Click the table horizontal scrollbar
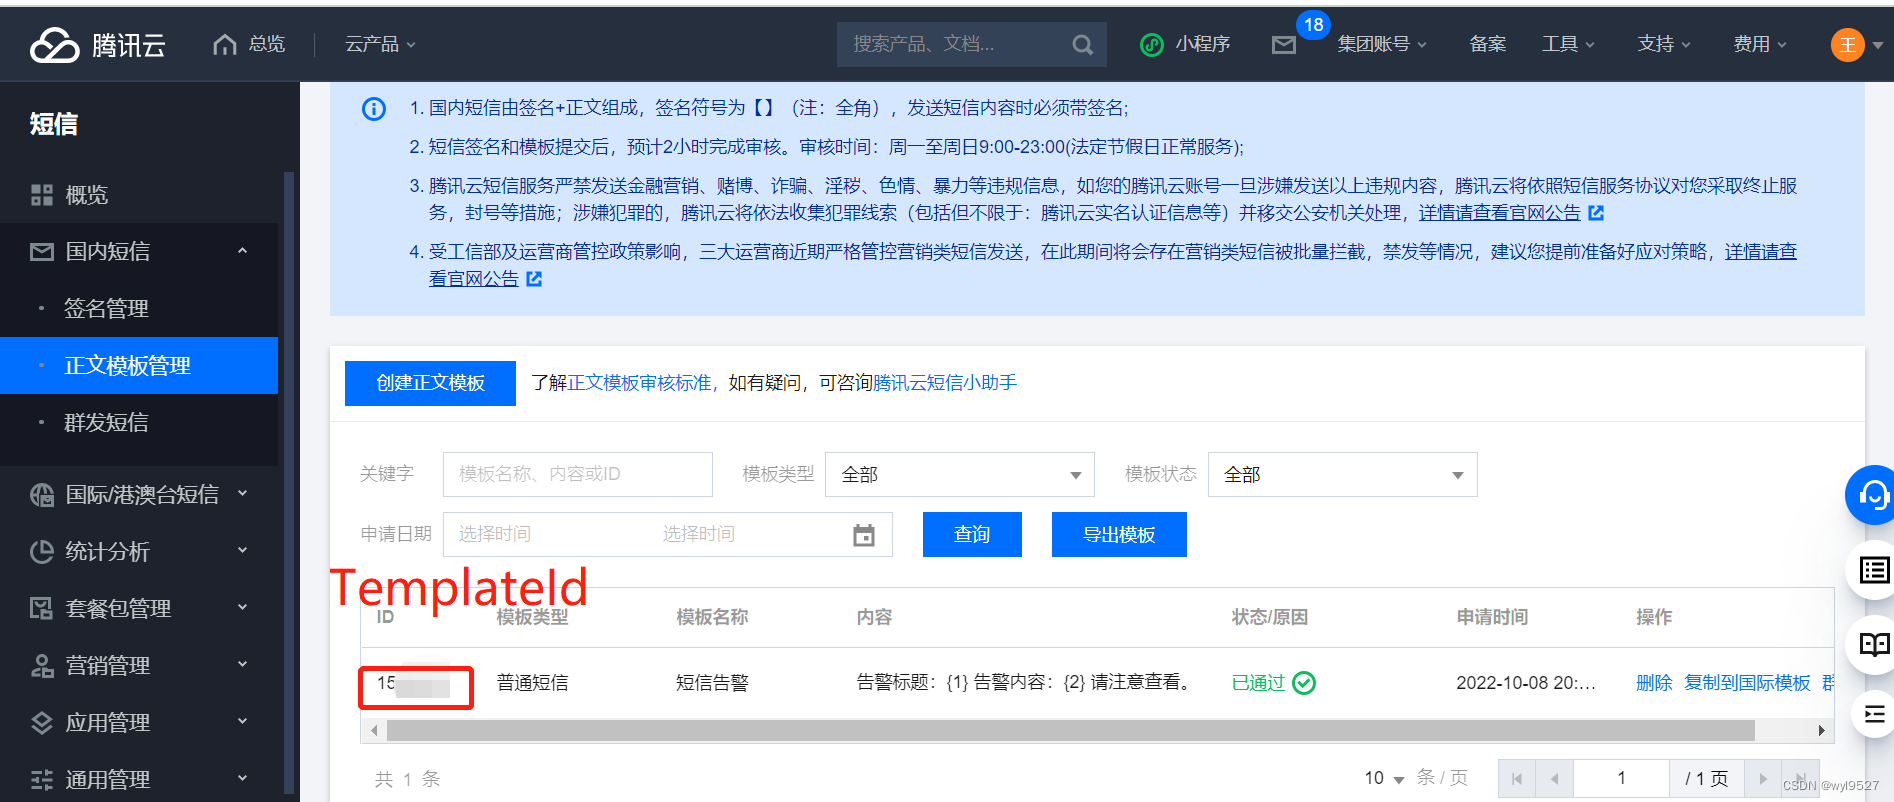The image size is (1894, 802). click(1070, 731)
